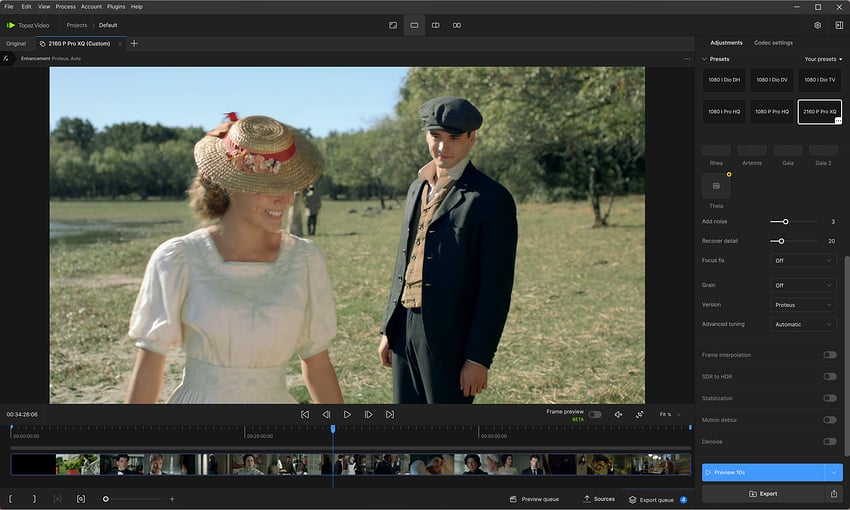Enable SDR to HDR
Viewport: 850px width, 510px height.
[829, 376]
